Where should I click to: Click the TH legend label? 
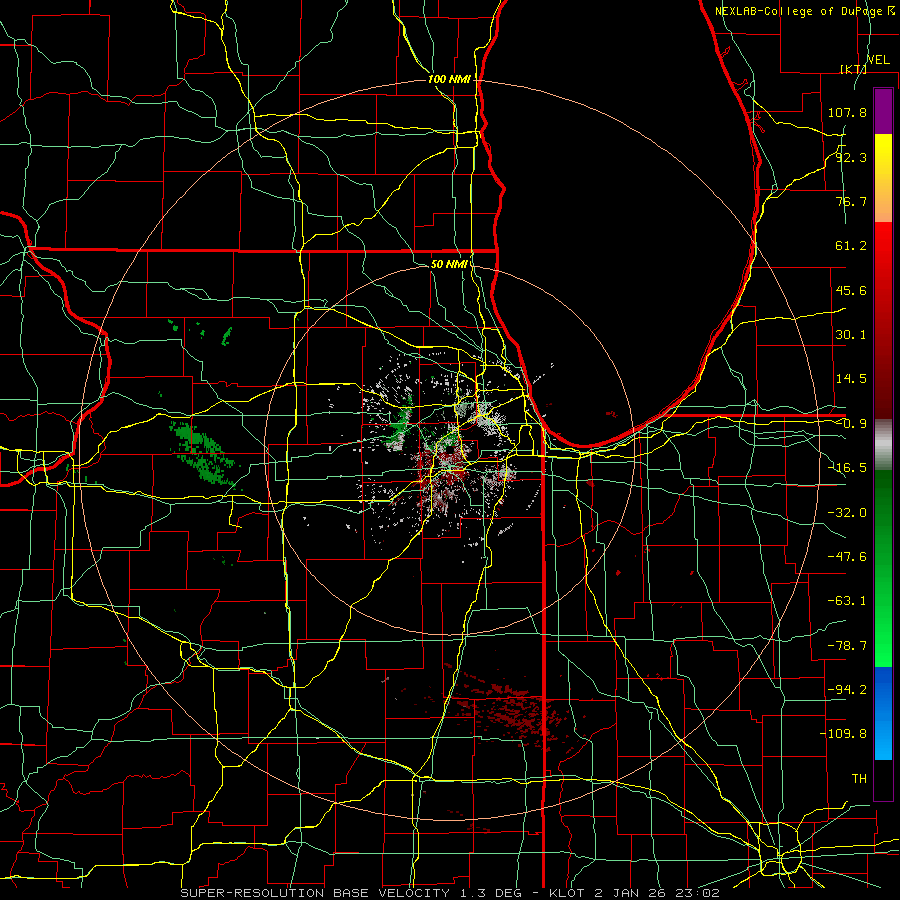pos(859,778)
